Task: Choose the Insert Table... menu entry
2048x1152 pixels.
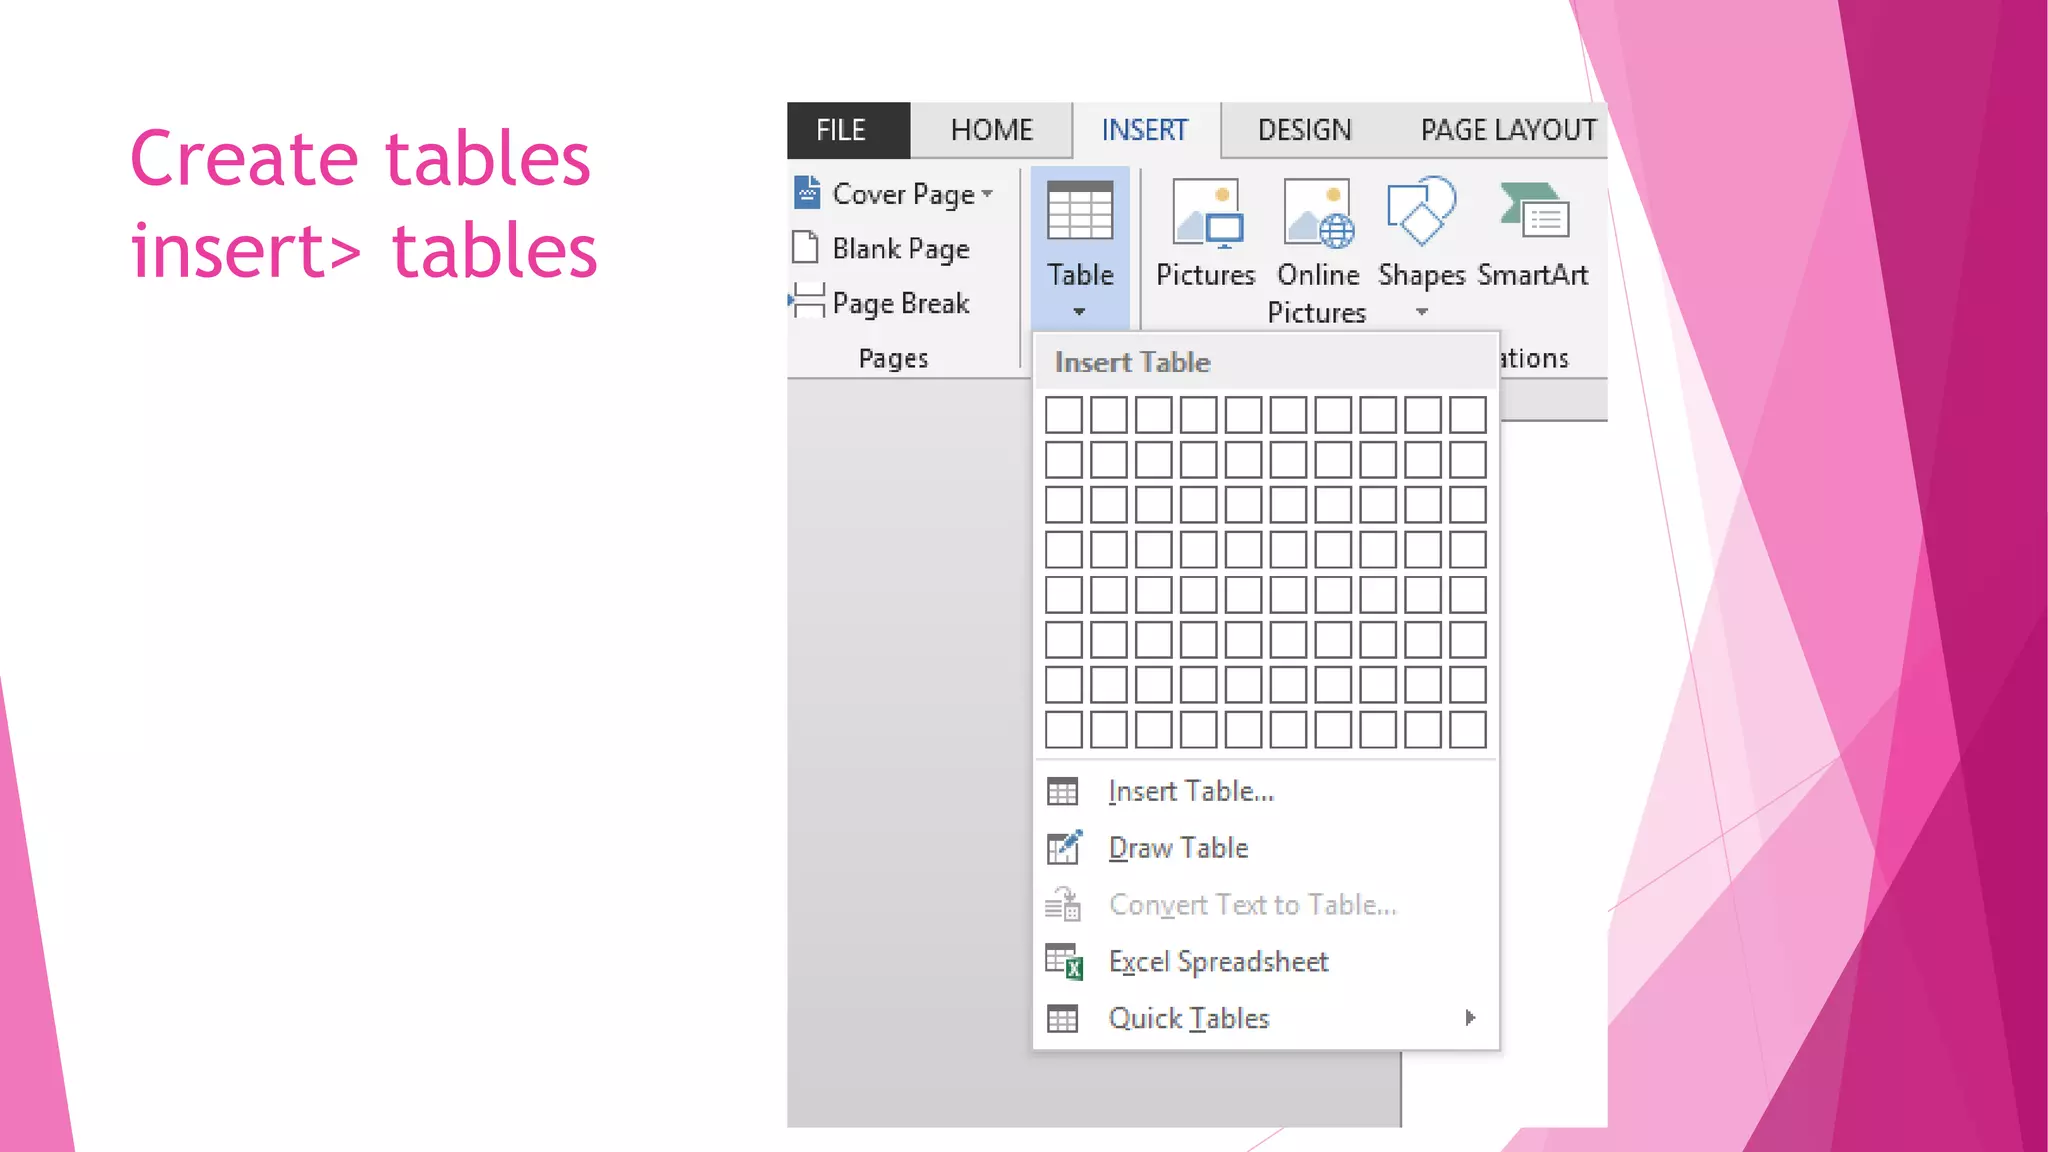Action: tap(1190, 792)
